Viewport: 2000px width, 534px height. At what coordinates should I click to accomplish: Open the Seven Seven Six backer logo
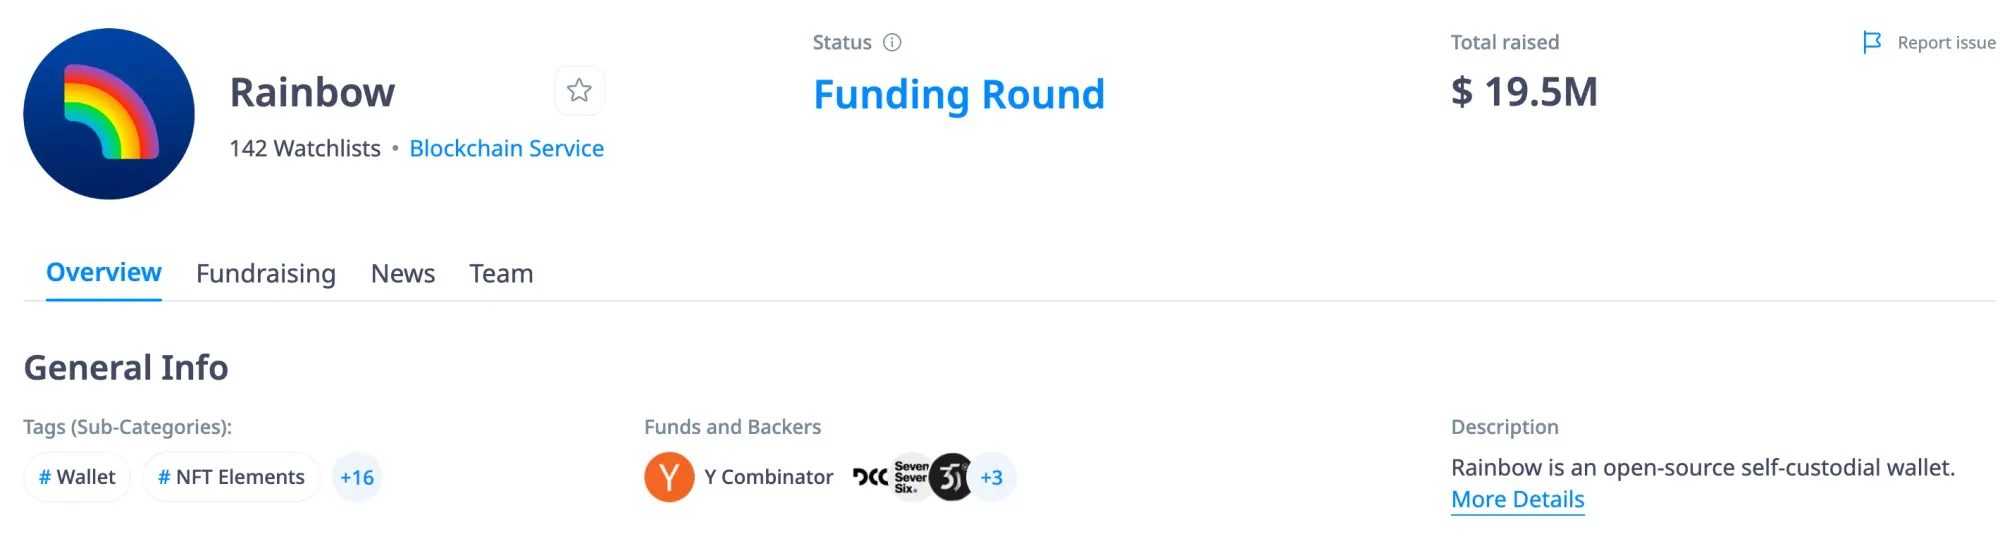(910, 477)
